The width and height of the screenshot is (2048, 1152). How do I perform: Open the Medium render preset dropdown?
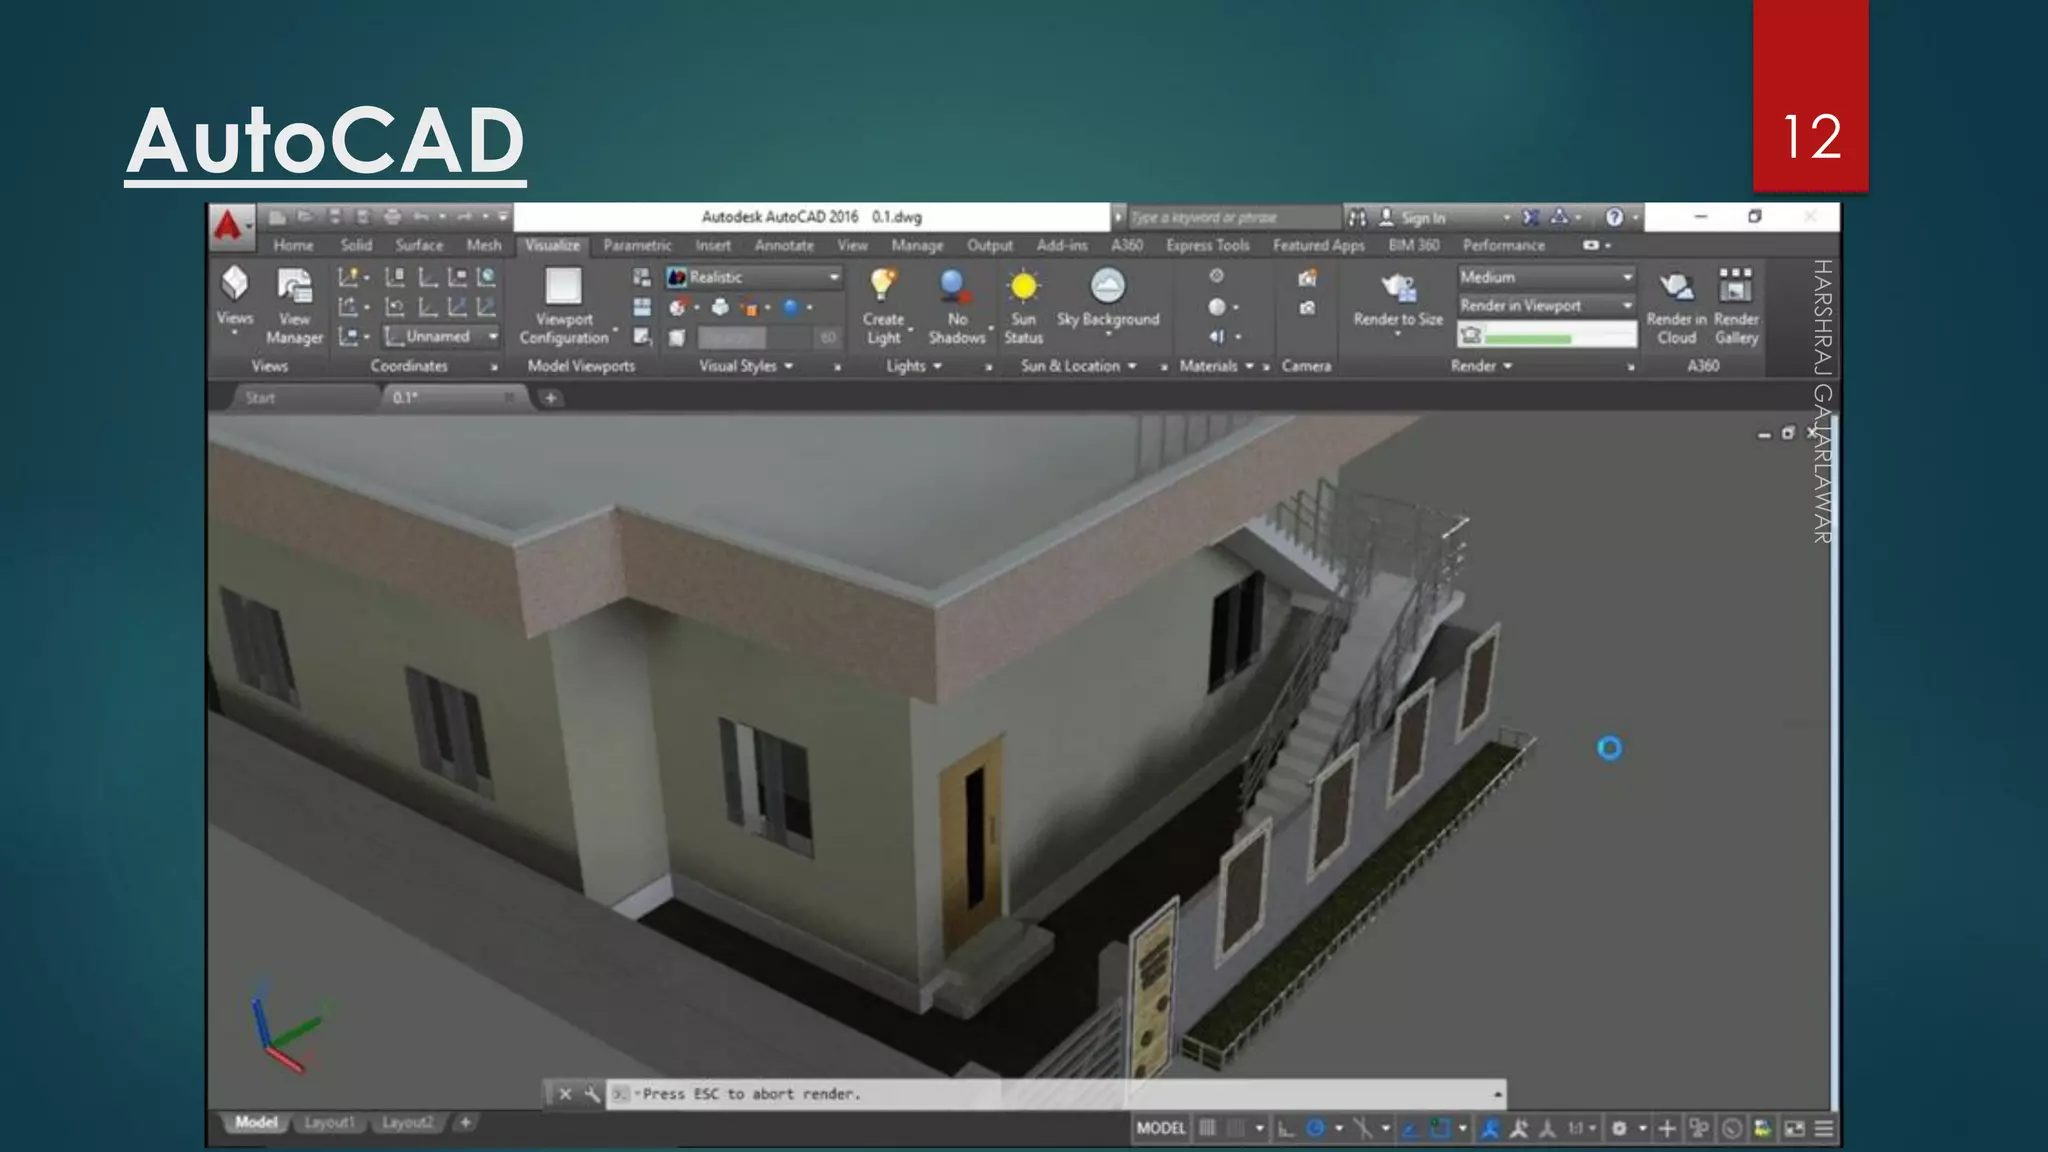tap(1546, 277)
